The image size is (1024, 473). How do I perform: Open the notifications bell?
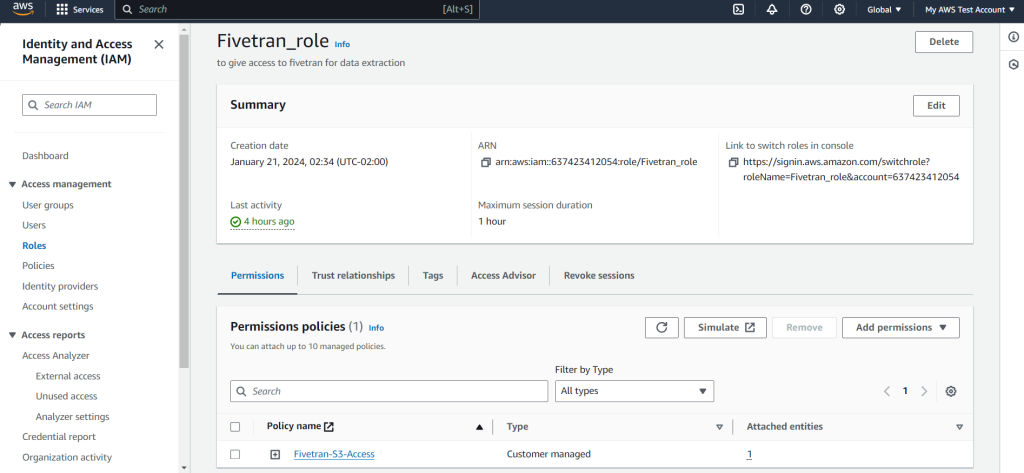click(772, 9)
